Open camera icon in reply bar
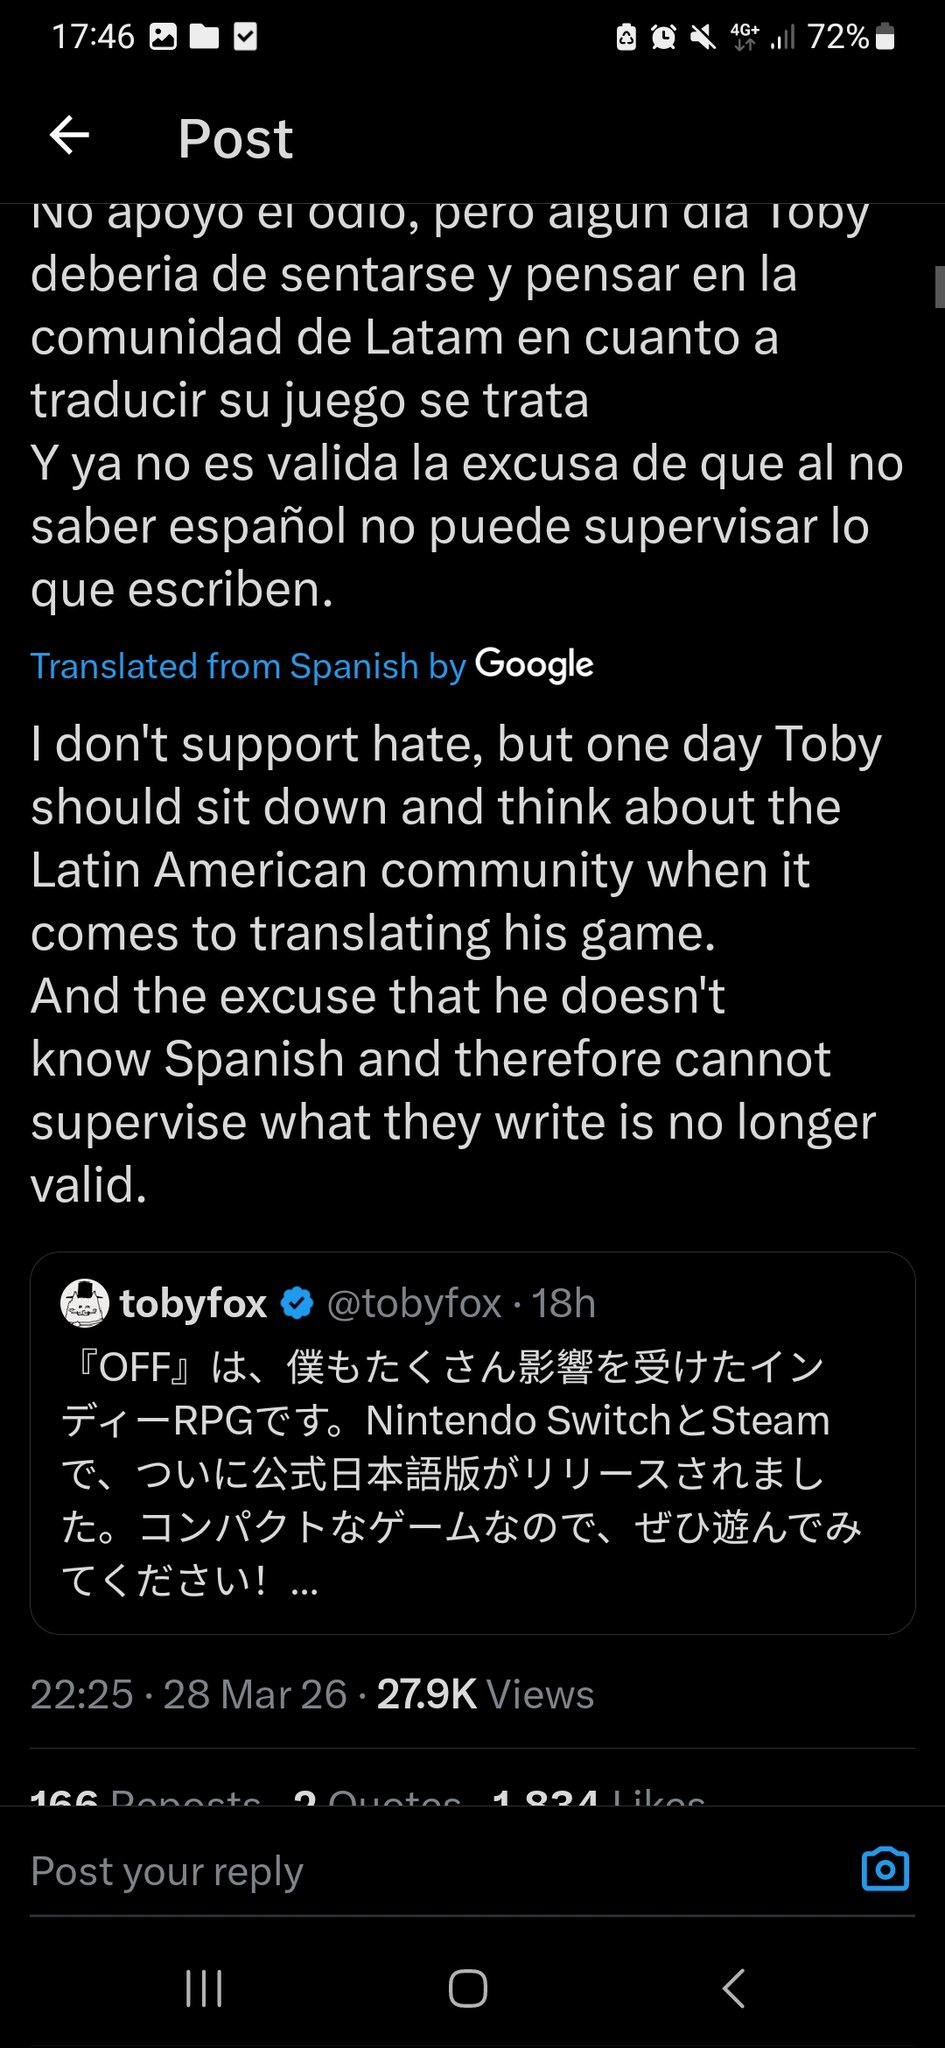The height and width of the screenshot is (2048, 945). coord(885,1869)
